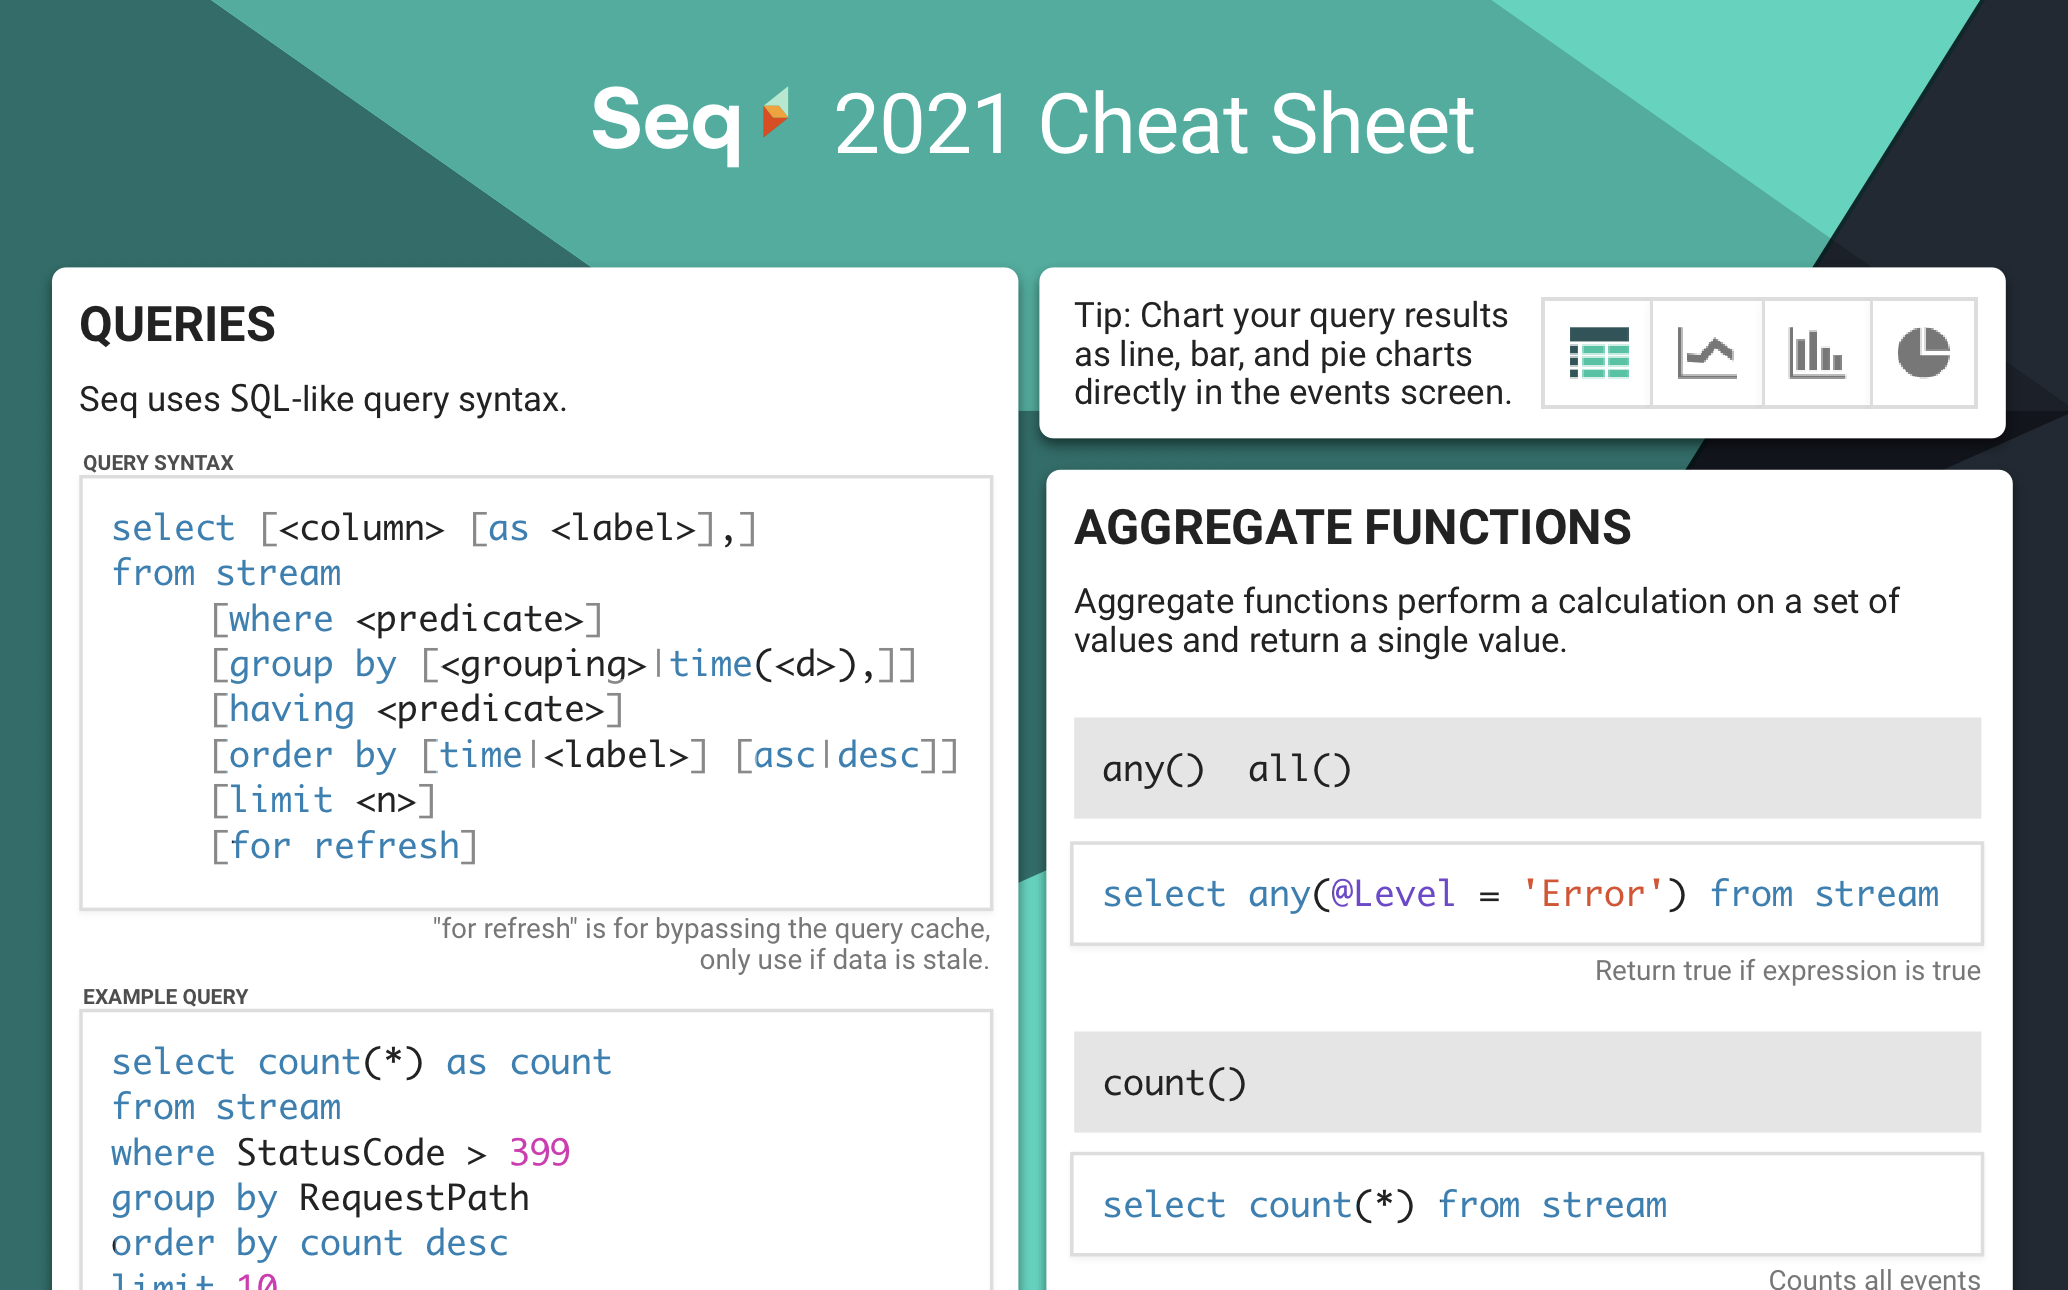Image resolution: width=2068 pixels, height=1290 pixels.
Task: Click the count() function header bar
Action: click(1527, 1082)
